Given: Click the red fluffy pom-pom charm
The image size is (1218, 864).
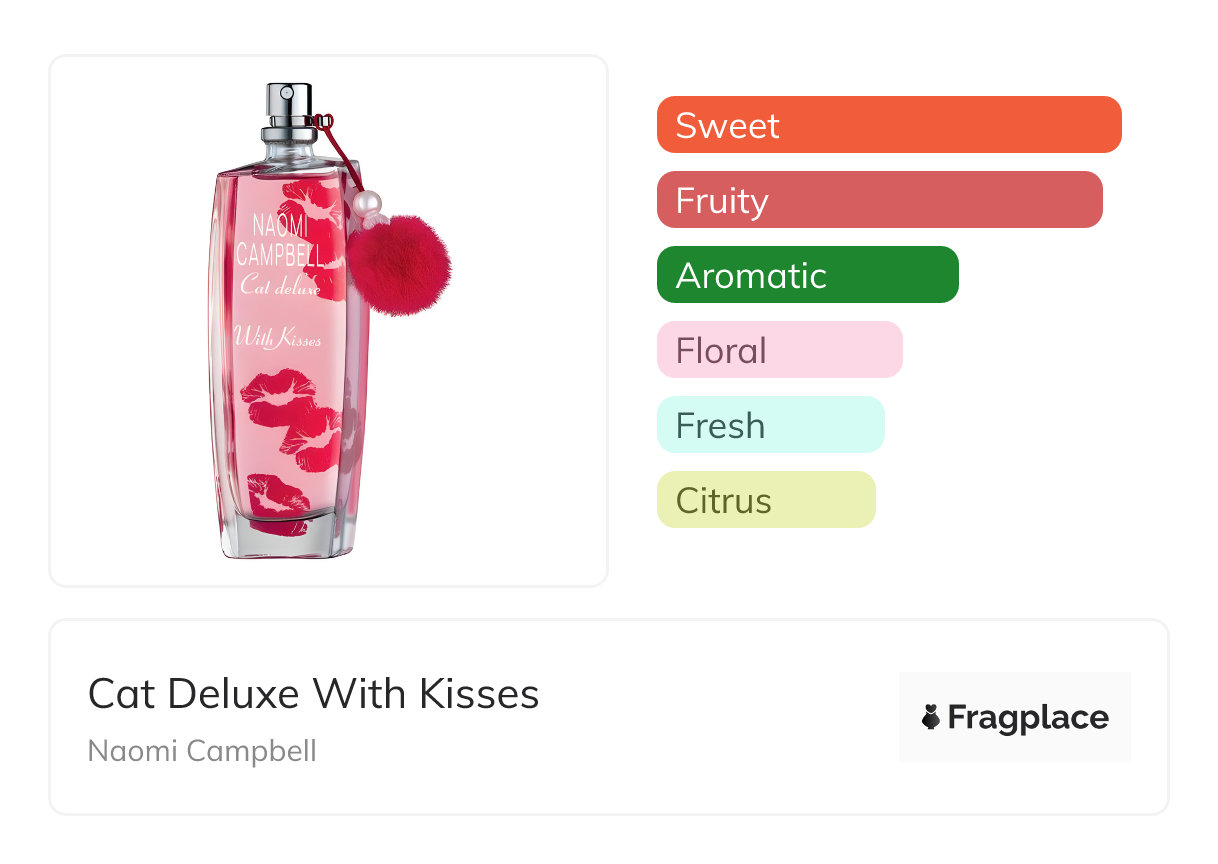Looking at the screenshot, I should click(398, 263).
